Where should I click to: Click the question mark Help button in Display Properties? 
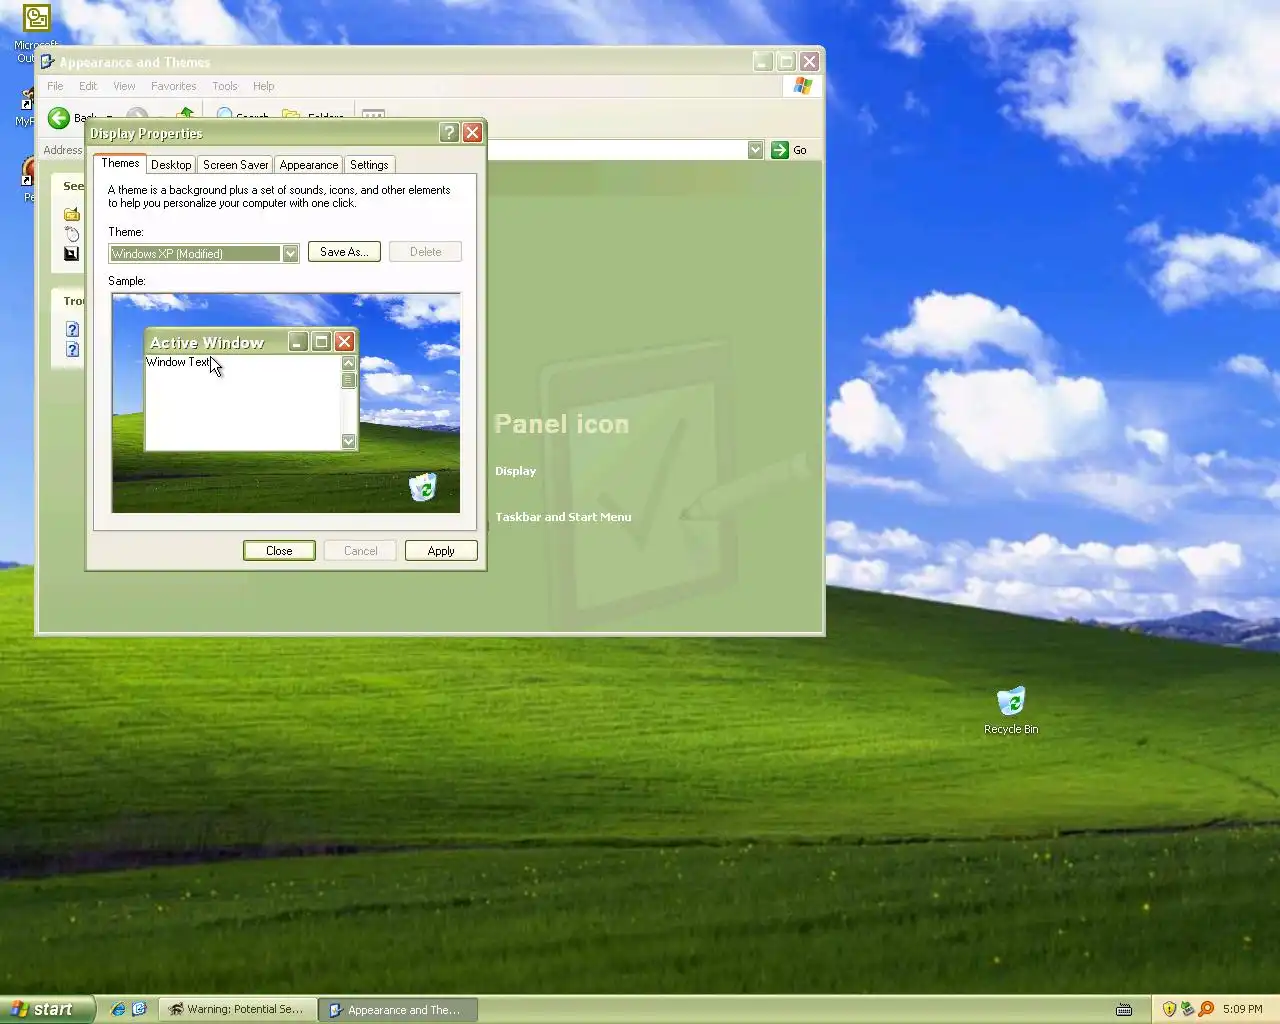pyautogui.click(x=449, y=133)
